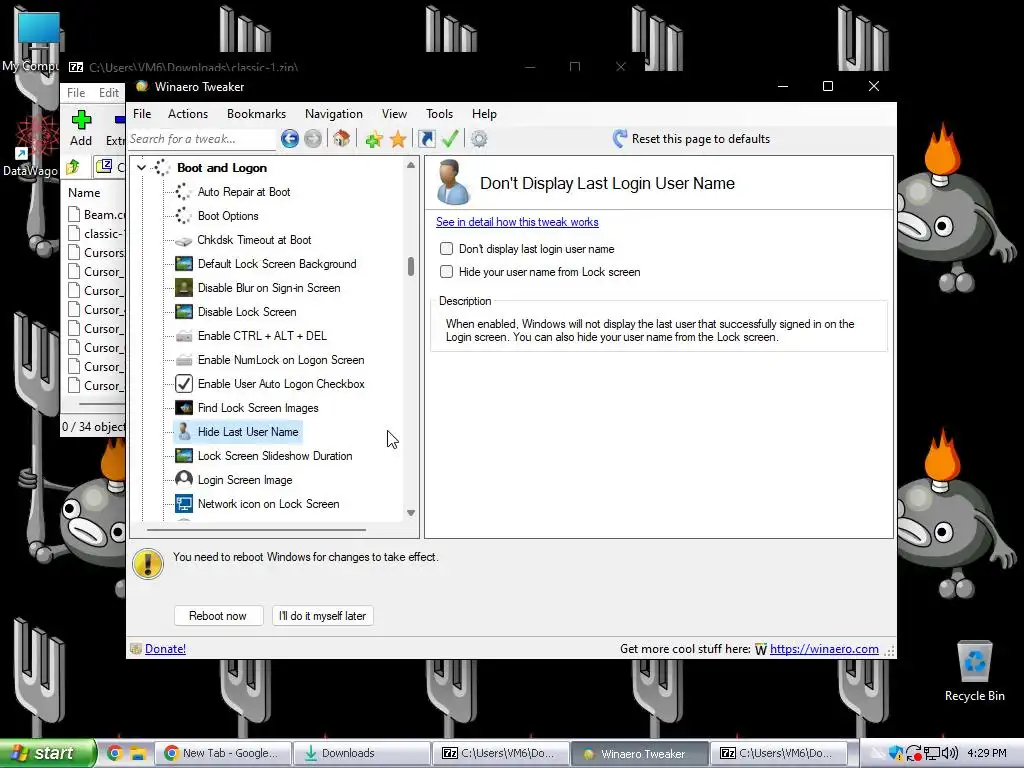1024x768 pixels.
Task: Open the Edit menu in 7-Zip window
Action: pyautogui.click(x=109, y=93)
